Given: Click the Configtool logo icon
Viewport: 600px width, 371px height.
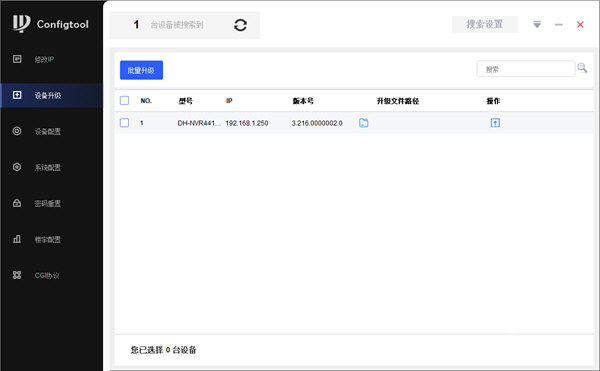Looking at the screenshot, I should pos(21,23).
